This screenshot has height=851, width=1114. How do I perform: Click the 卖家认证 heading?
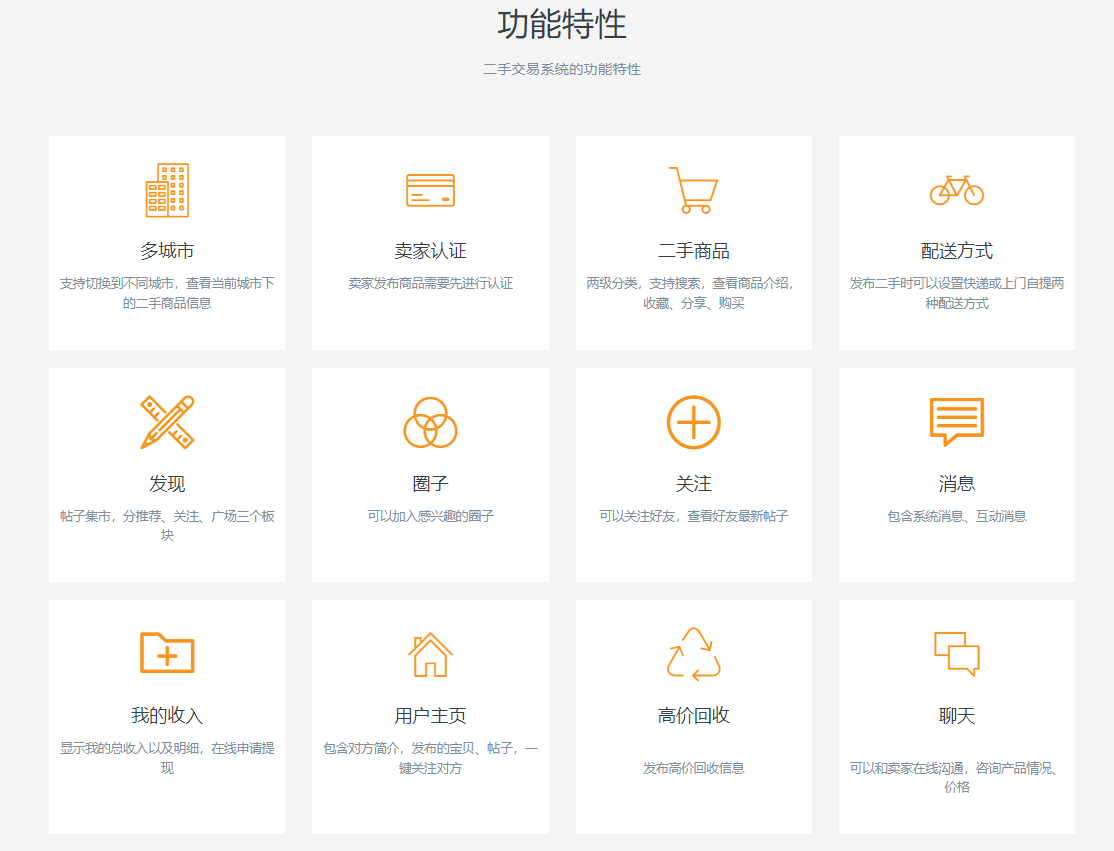[430, 251]
